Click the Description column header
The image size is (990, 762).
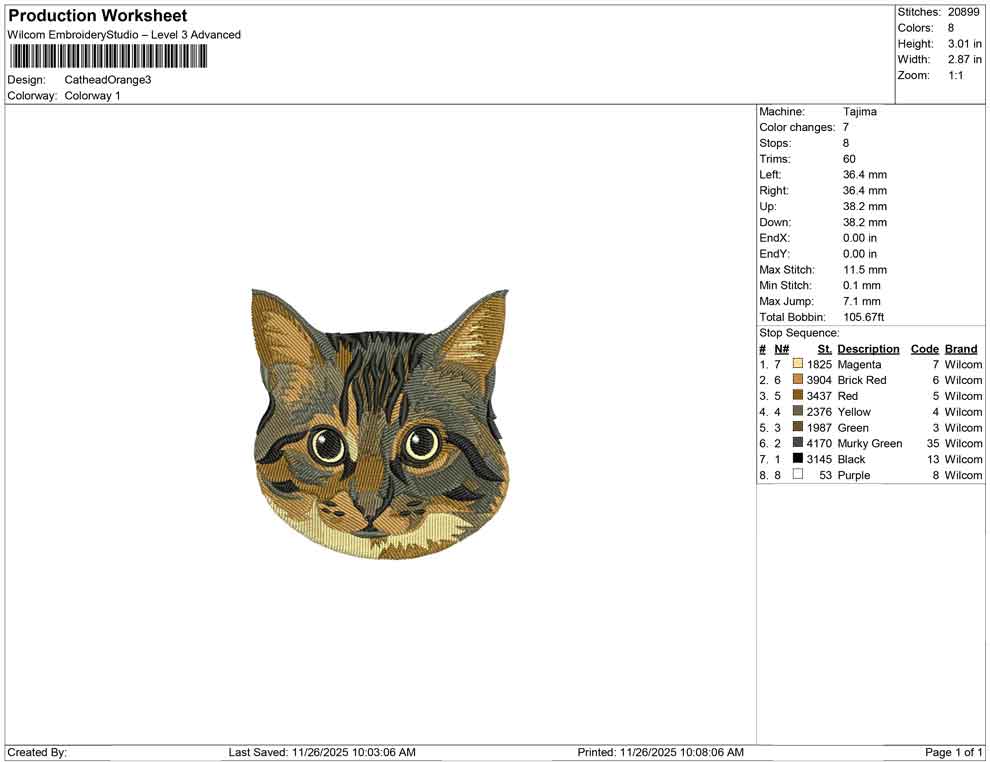(868, 348)
